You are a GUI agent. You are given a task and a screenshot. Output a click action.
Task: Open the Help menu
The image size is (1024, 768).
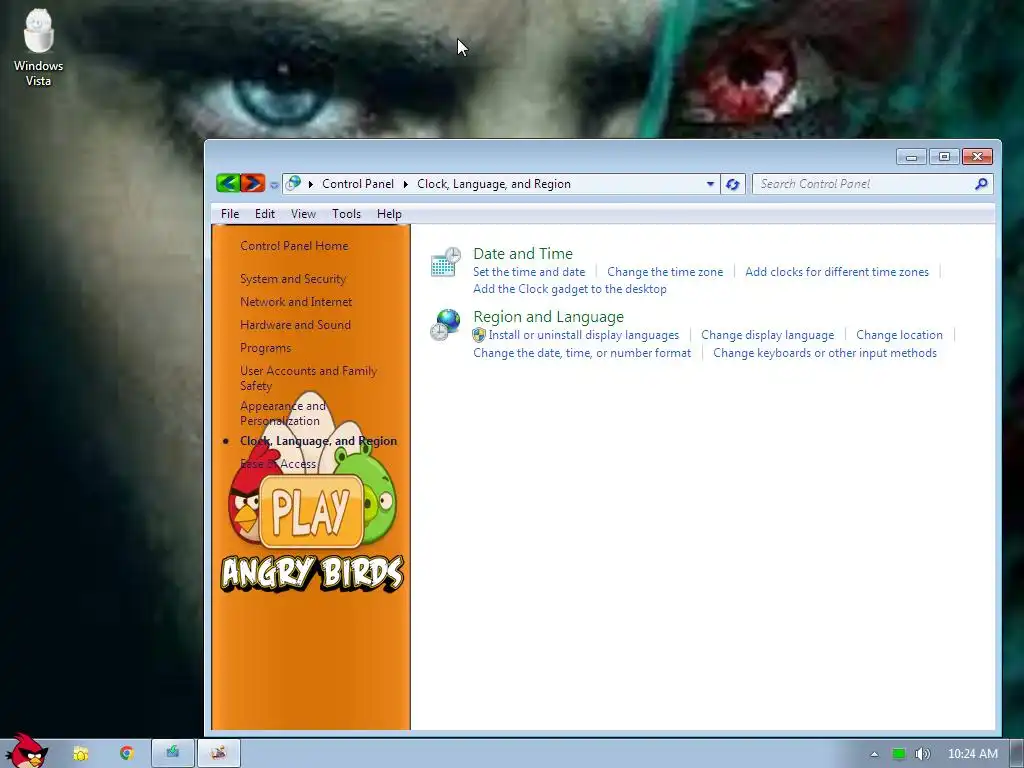click(389, 214)
